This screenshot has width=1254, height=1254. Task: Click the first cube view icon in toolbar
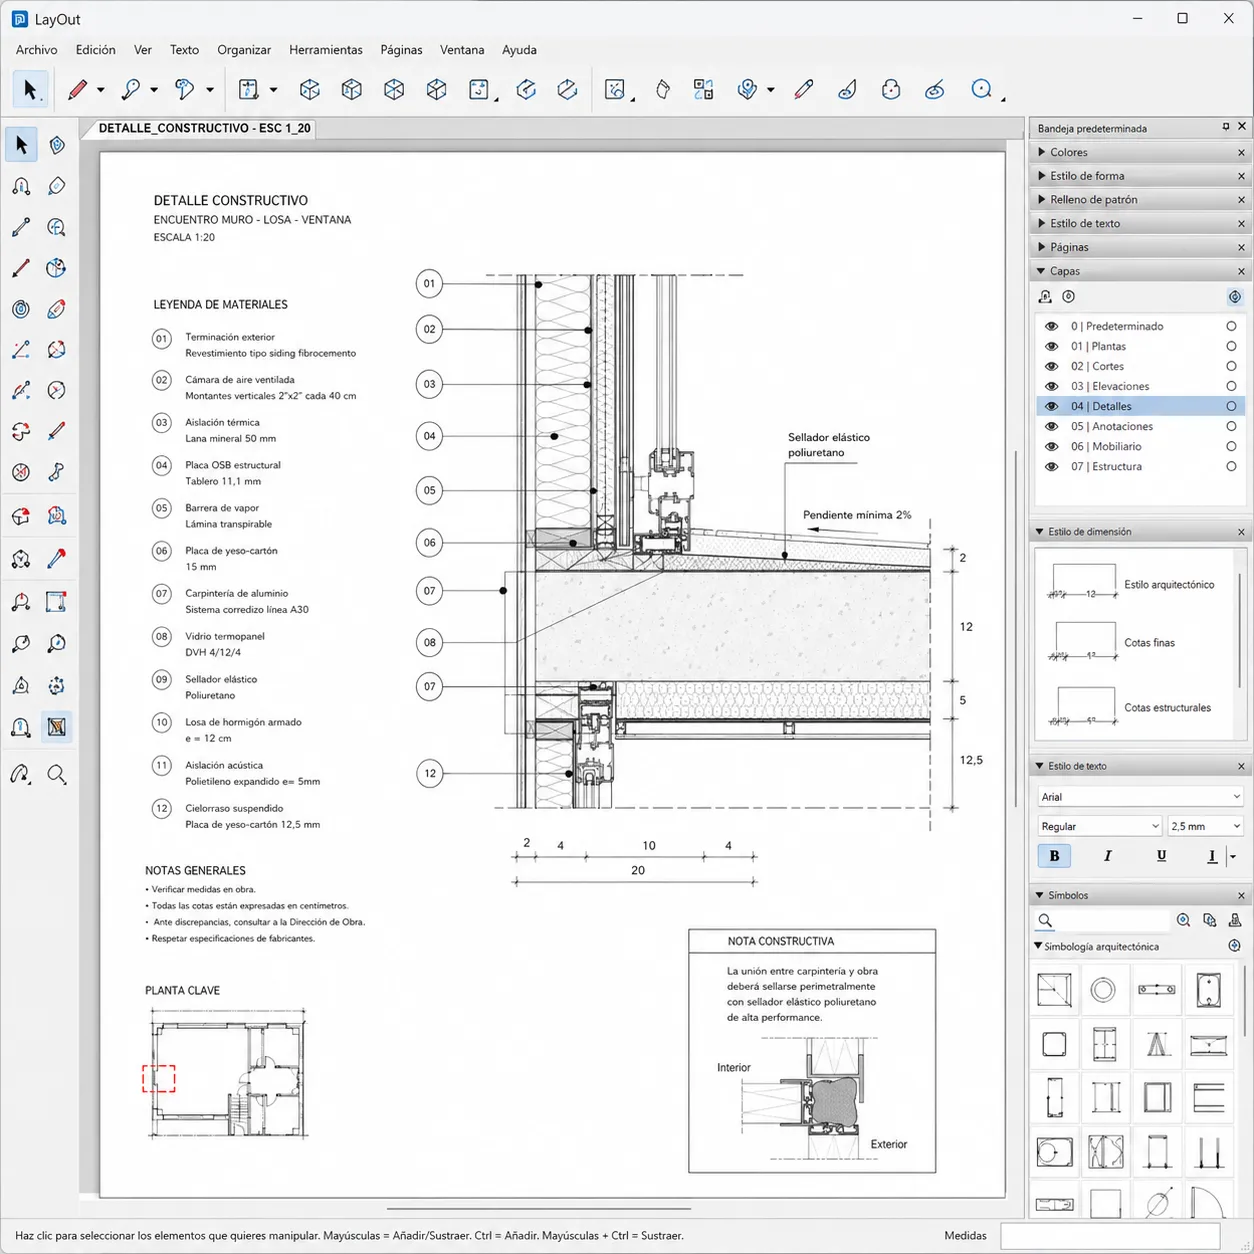310,90
